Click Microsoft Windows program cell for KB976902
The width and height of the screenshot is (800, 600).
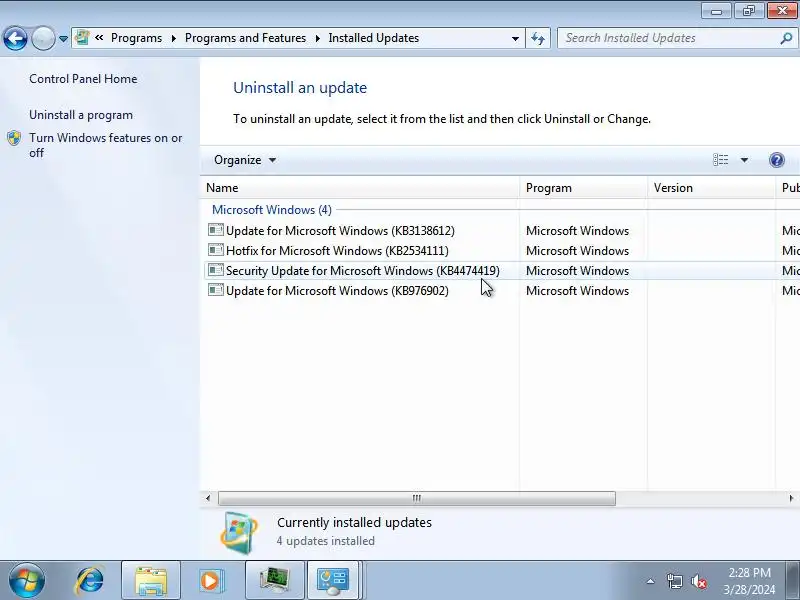coord(578,290)
